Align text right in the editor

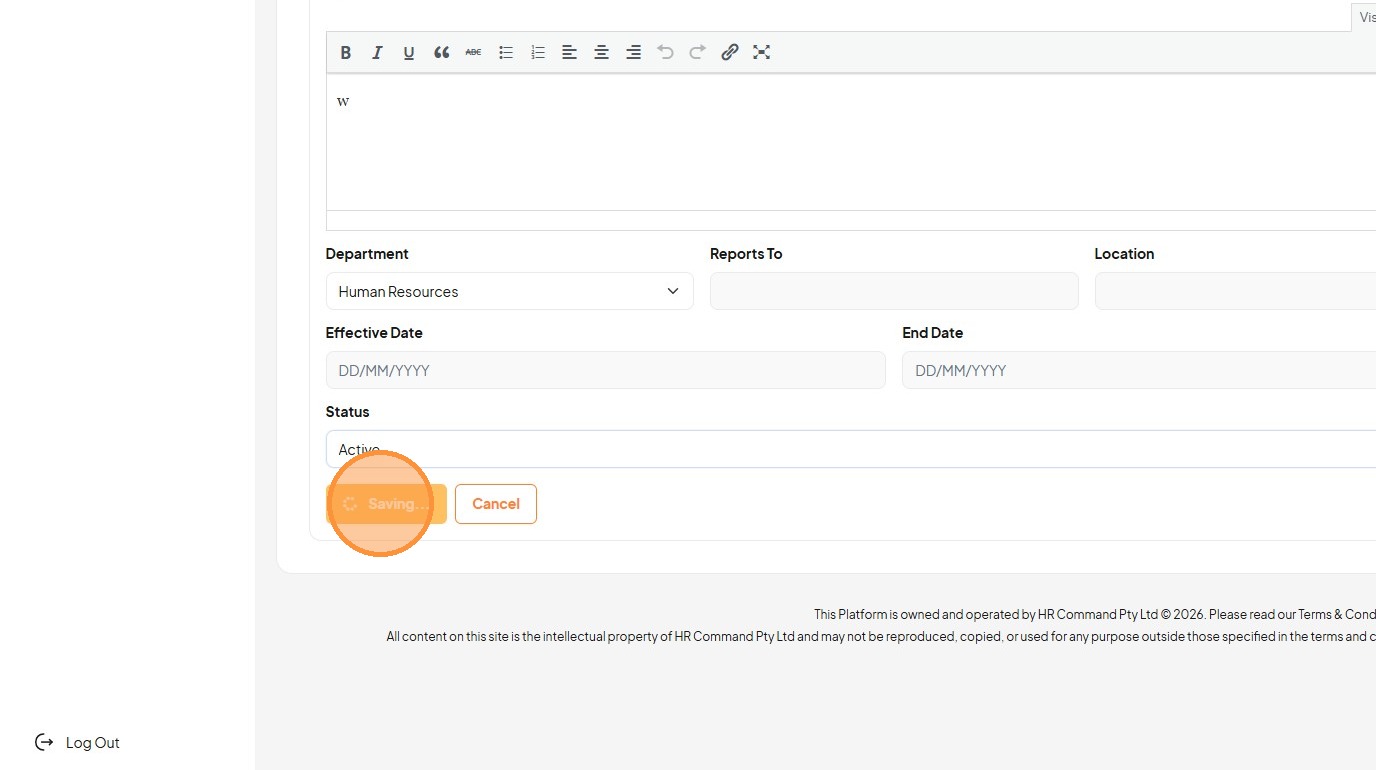633,53
